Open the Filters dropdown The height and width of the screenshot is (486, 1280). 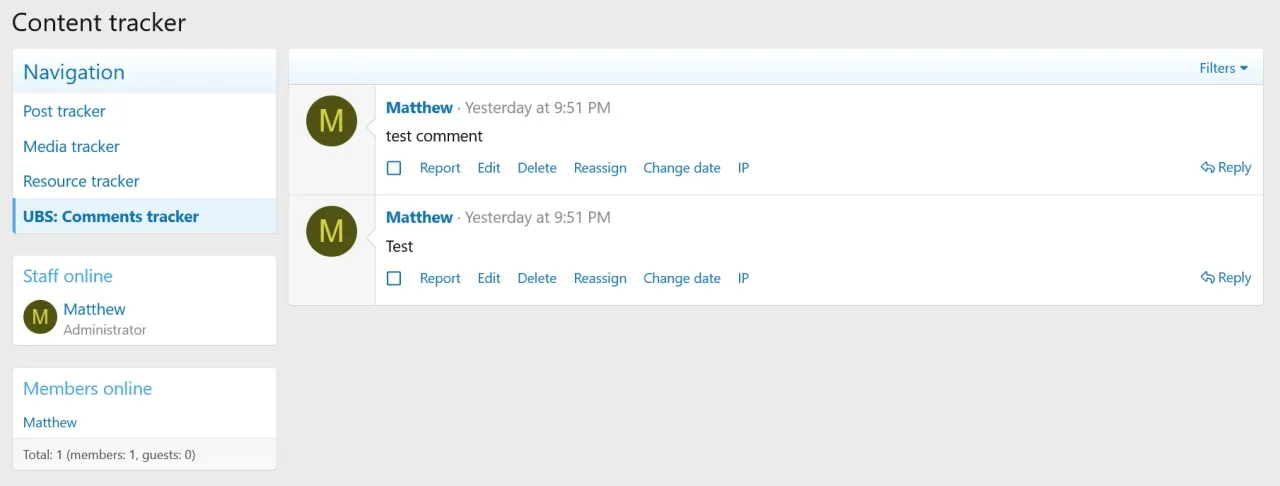click(1223, 68)
